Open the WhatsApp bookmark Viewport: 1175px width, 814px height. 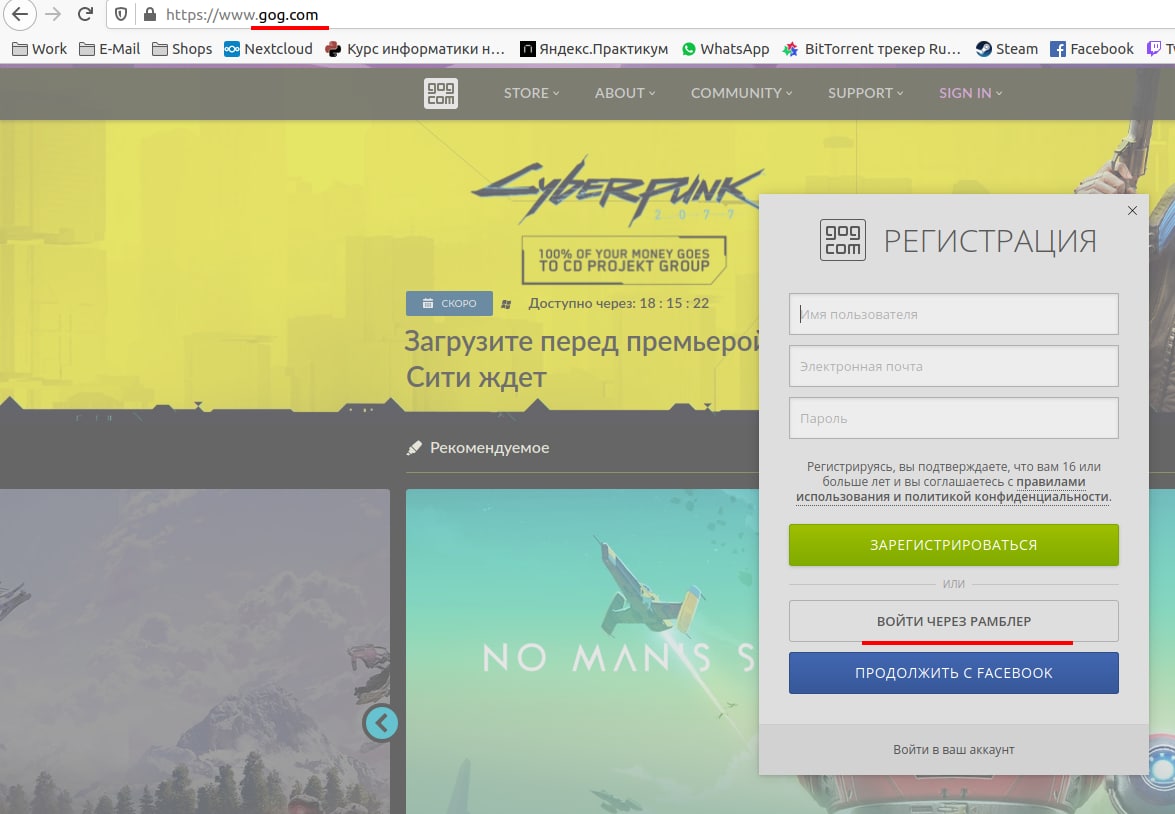point(725,49)
